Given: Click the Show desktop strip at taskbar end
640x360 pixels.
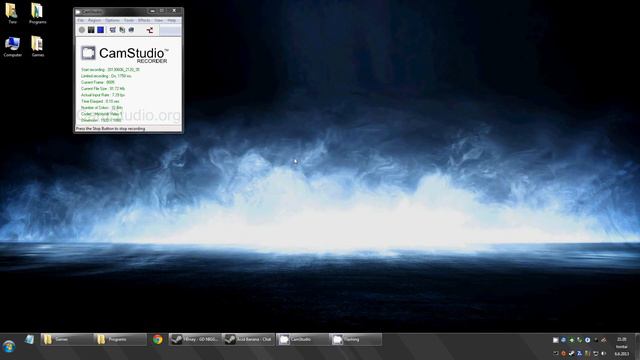Looking at the screenshot, I should [x=637, y=347].
